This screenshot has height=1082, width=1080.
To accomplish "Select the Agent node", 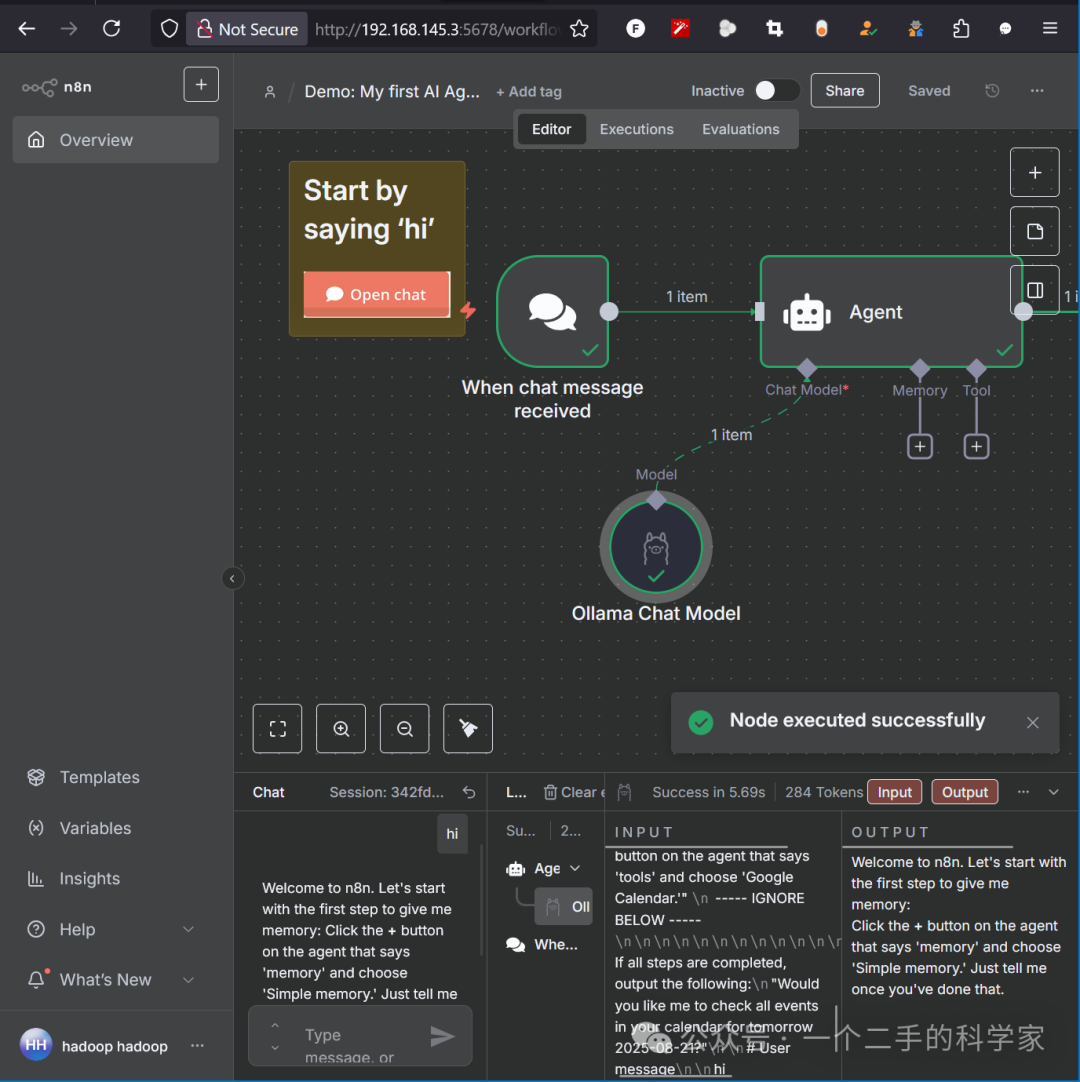I will 890,312.
